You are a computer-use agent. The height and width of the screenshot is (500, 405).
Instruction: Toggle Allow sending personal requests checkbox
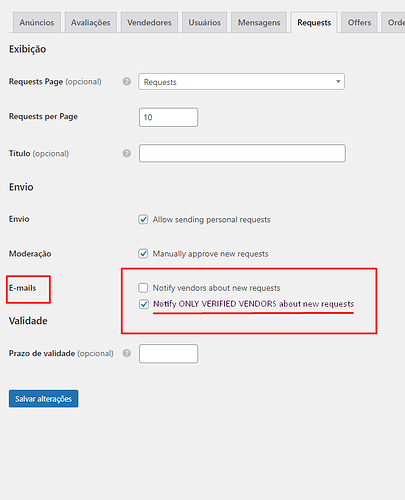coord(143,219)
